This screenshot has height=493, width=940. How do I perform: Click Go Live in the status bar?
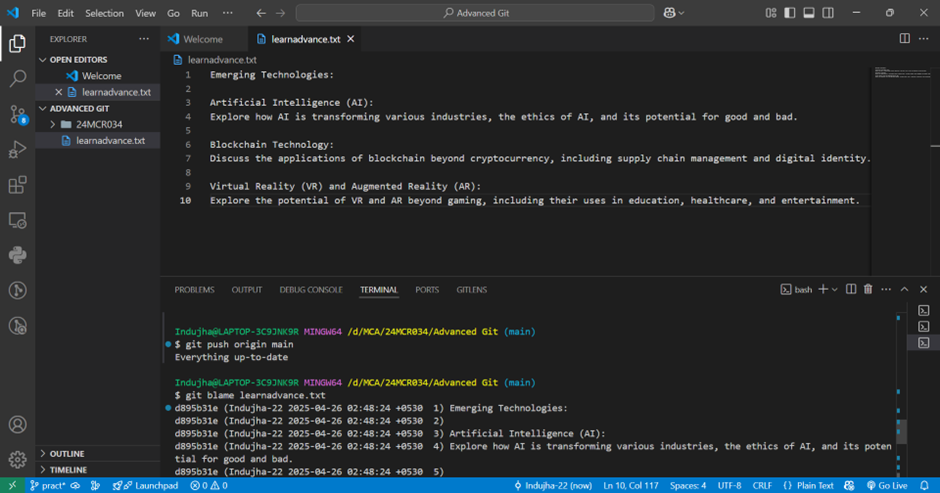887,485
